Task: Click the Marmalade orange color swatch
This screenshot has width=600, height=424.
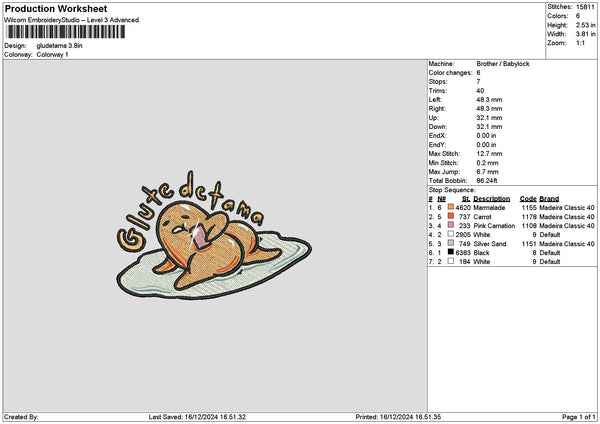Action: pyautogui.click(x=451, y=207)
